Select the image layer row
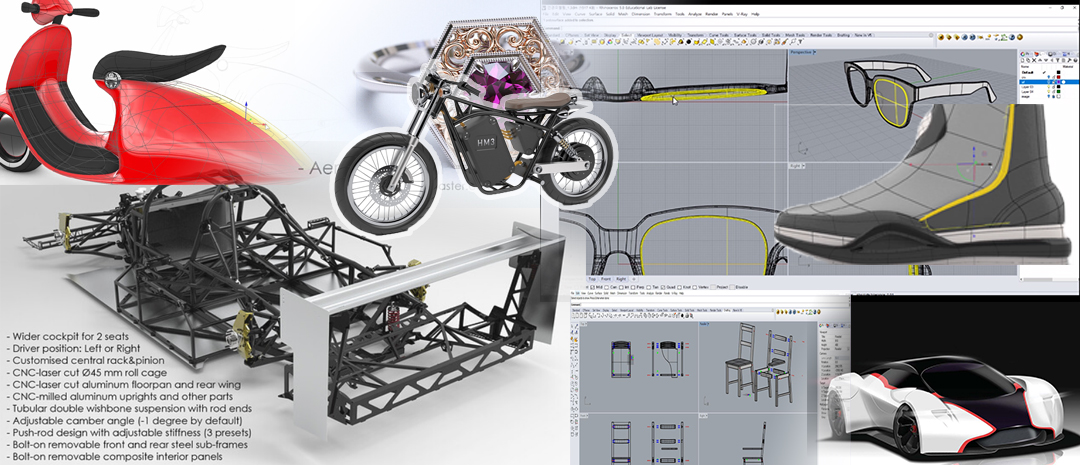 [x=1049, y=96]
